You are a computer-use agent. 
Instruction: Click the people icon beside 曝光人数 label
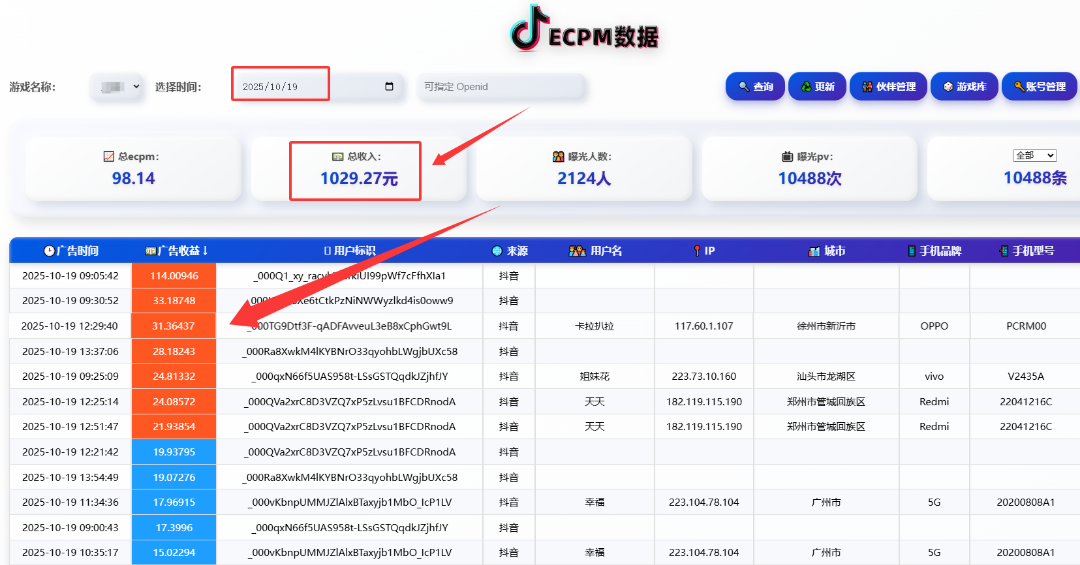tap(558, 157)
